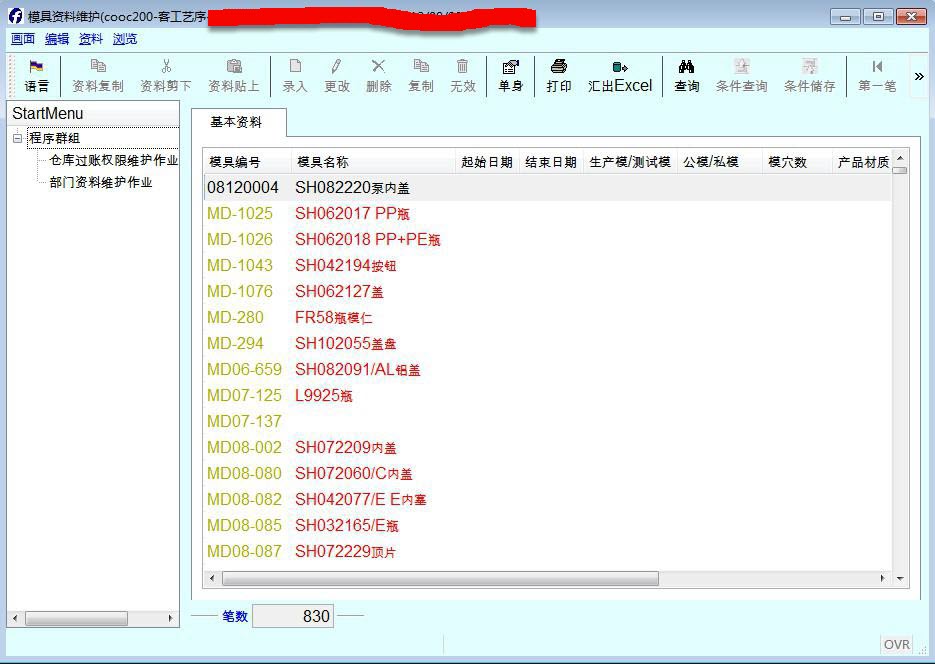The width and height of the screenshot is (935, 664).
Task: Click the 条件储存 save conditions icon
Action: coord(809,75)
